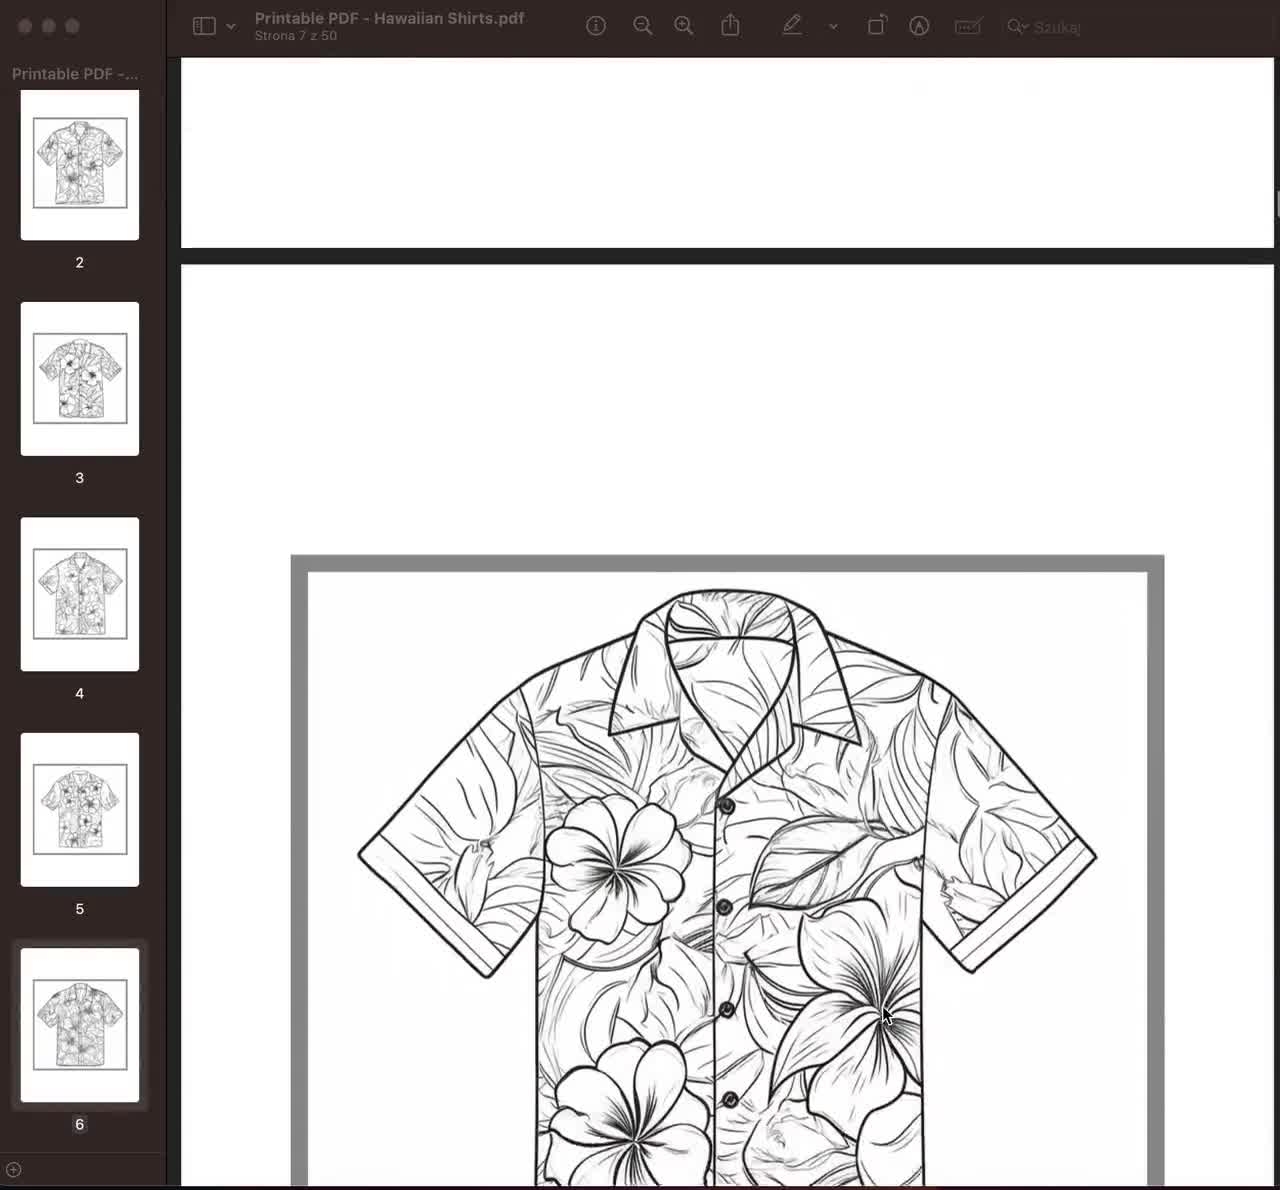Open the sidebar view options dropdown
The image size is (1280, 1190).
(229, 26)
